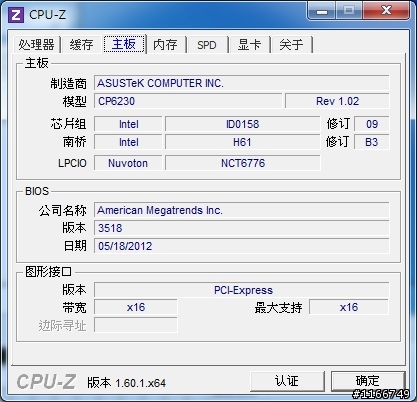Click the BIOS version 3518
The image size is (417, 402).
click(242, 228)
